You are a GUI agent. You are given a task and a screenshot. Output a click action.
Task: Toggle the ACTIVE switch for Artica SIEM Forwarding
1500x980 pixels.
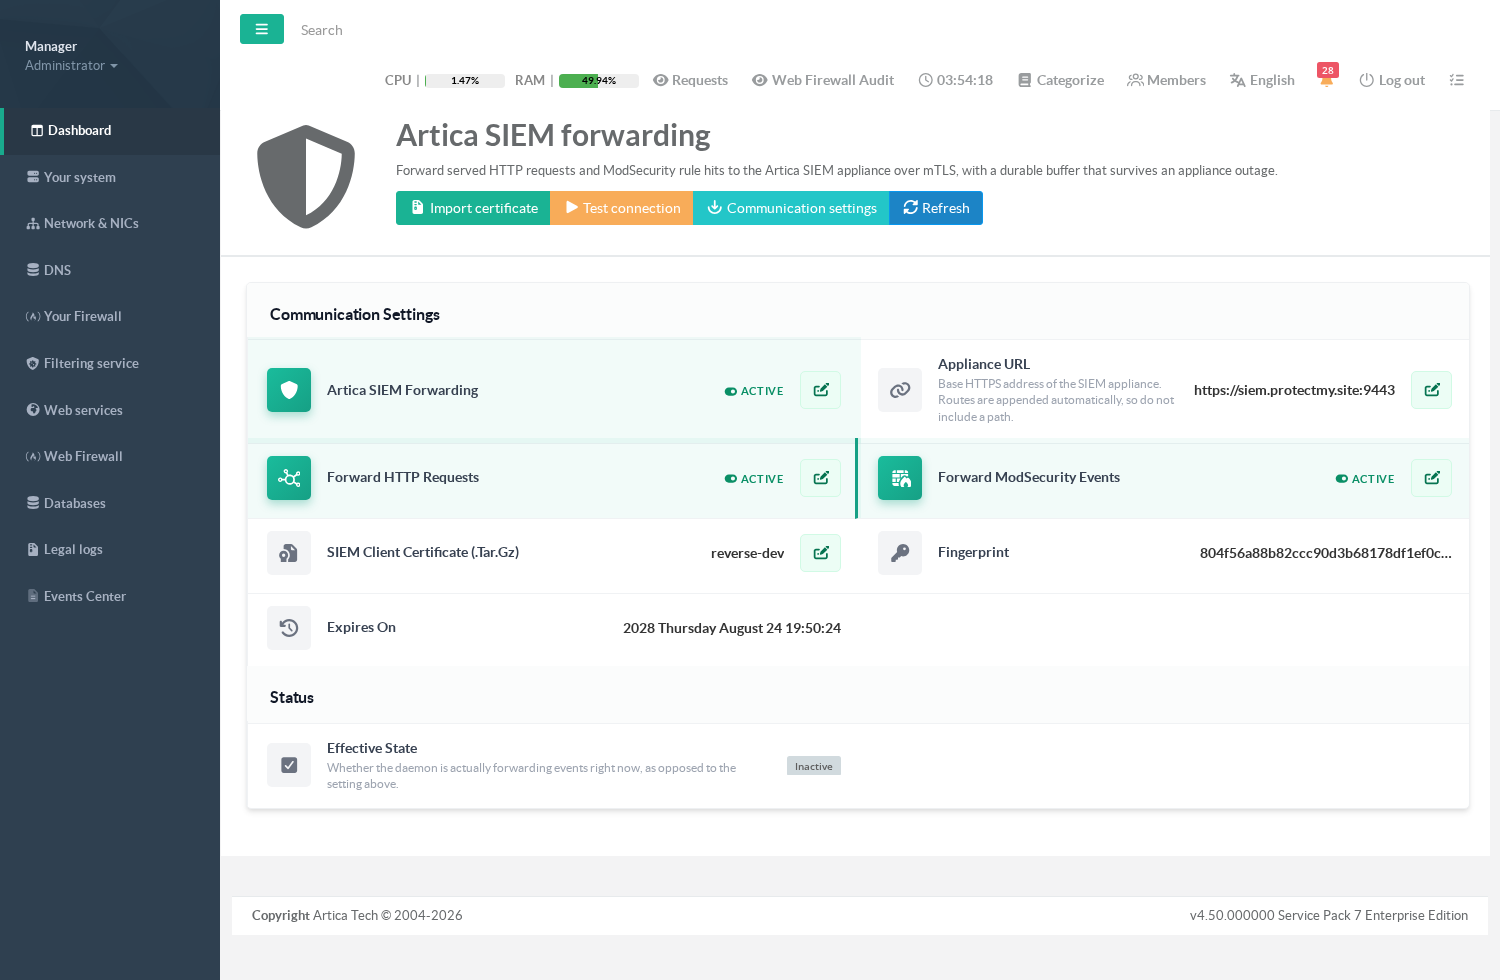pyautogui.click(x=754, y=391)
